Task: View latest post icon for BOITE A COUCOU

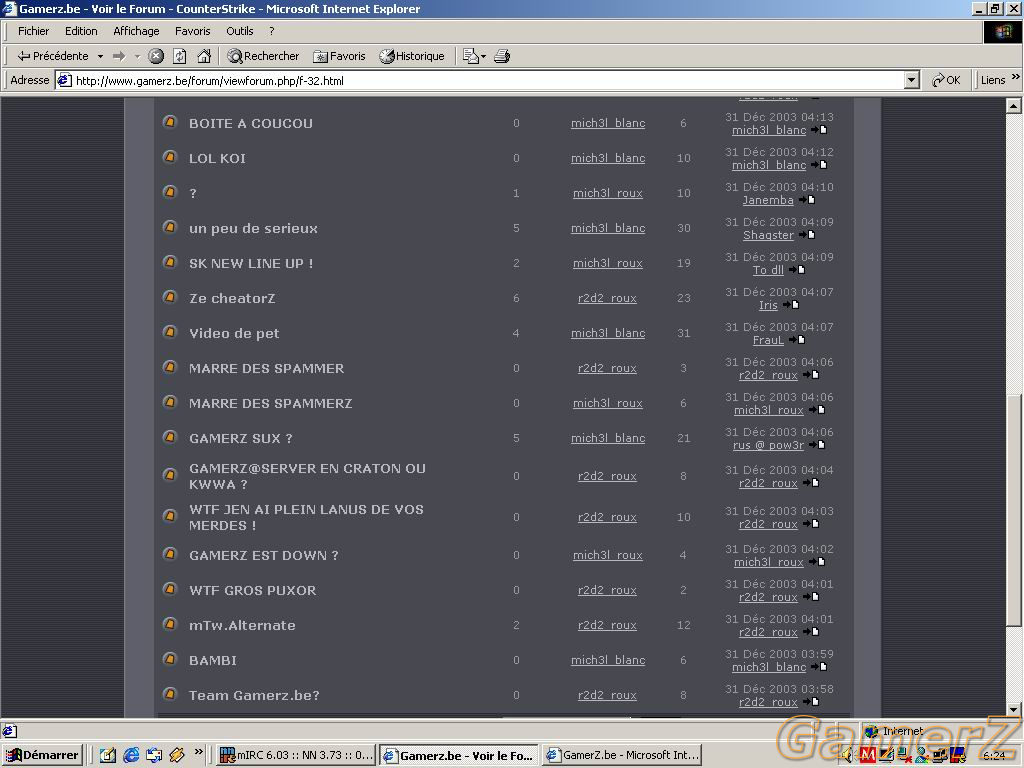Action: pos(819,130)
